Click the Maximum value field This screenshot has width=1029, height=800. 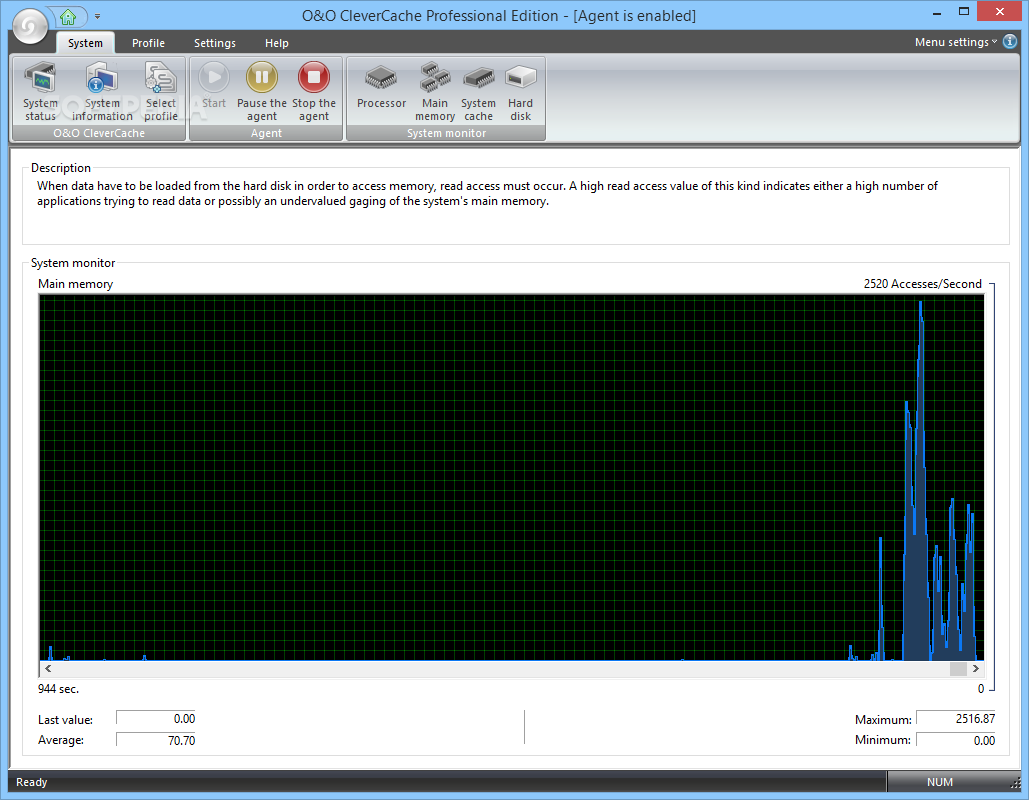click(x=956, y=719)
